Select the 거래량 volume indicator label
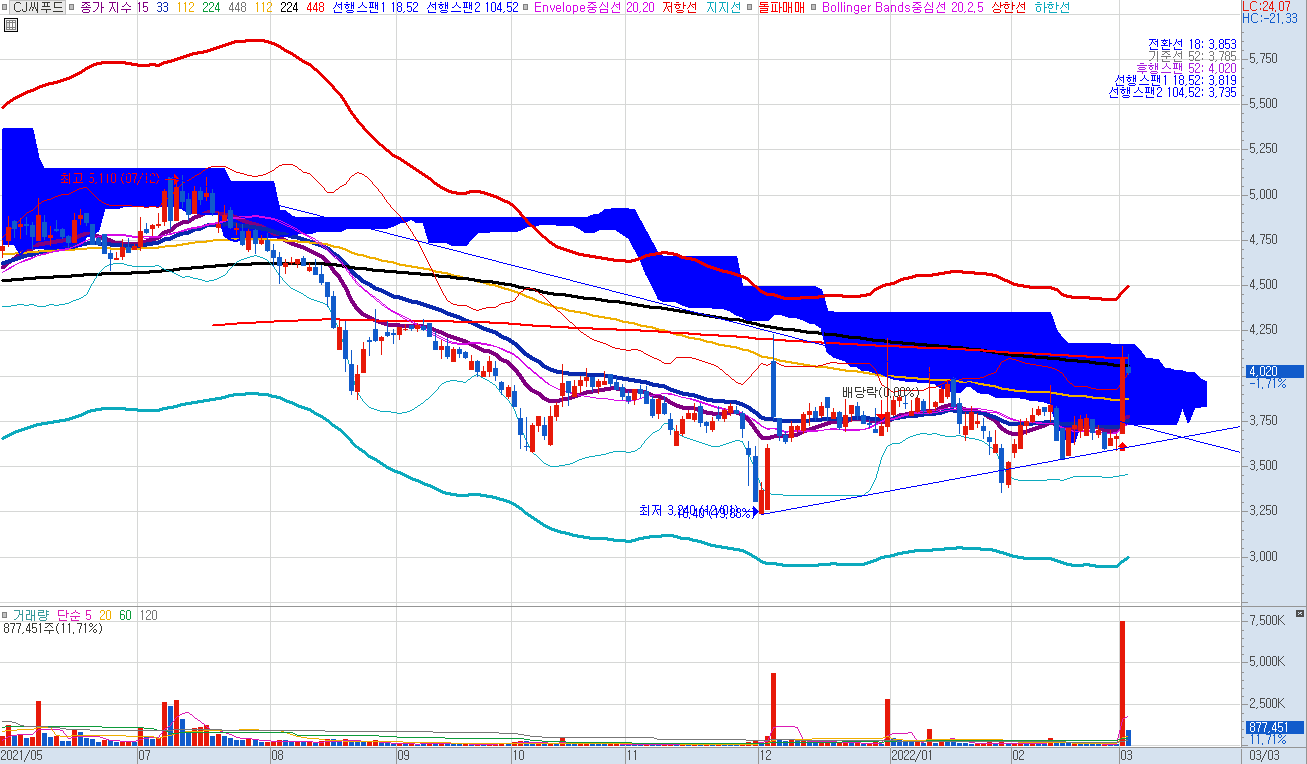 [x=33, y=615]
